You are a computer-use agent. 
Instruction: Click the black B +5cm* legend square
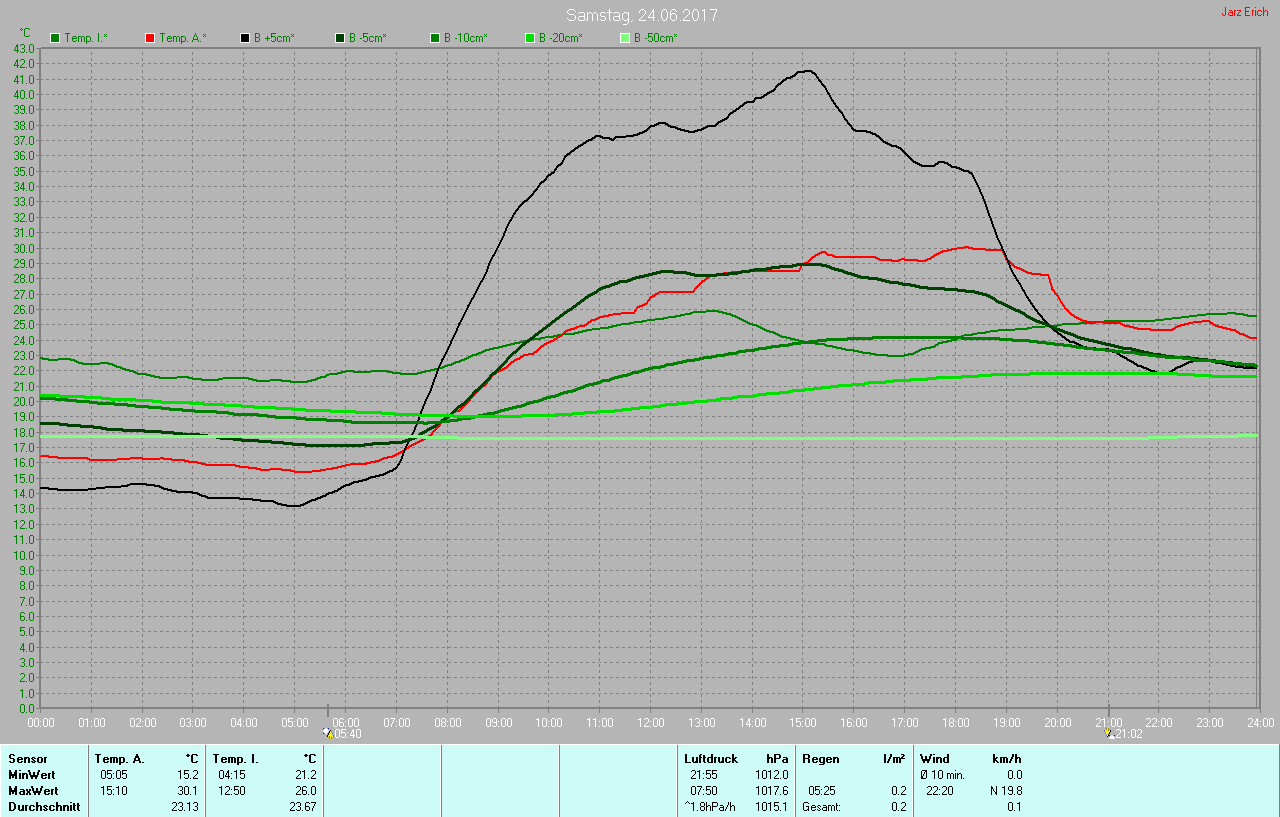coord(245,38)
